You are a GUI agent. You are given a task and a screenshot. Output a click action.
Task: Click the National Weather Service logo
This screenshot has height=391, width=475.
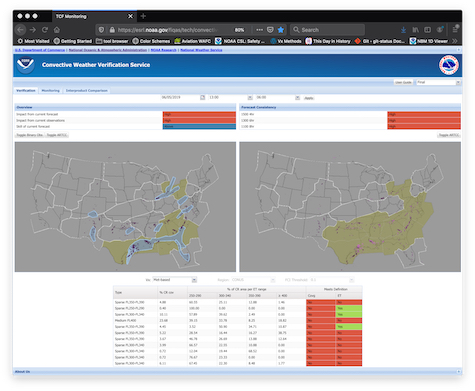pyautogui.click(x=448, y=65)
